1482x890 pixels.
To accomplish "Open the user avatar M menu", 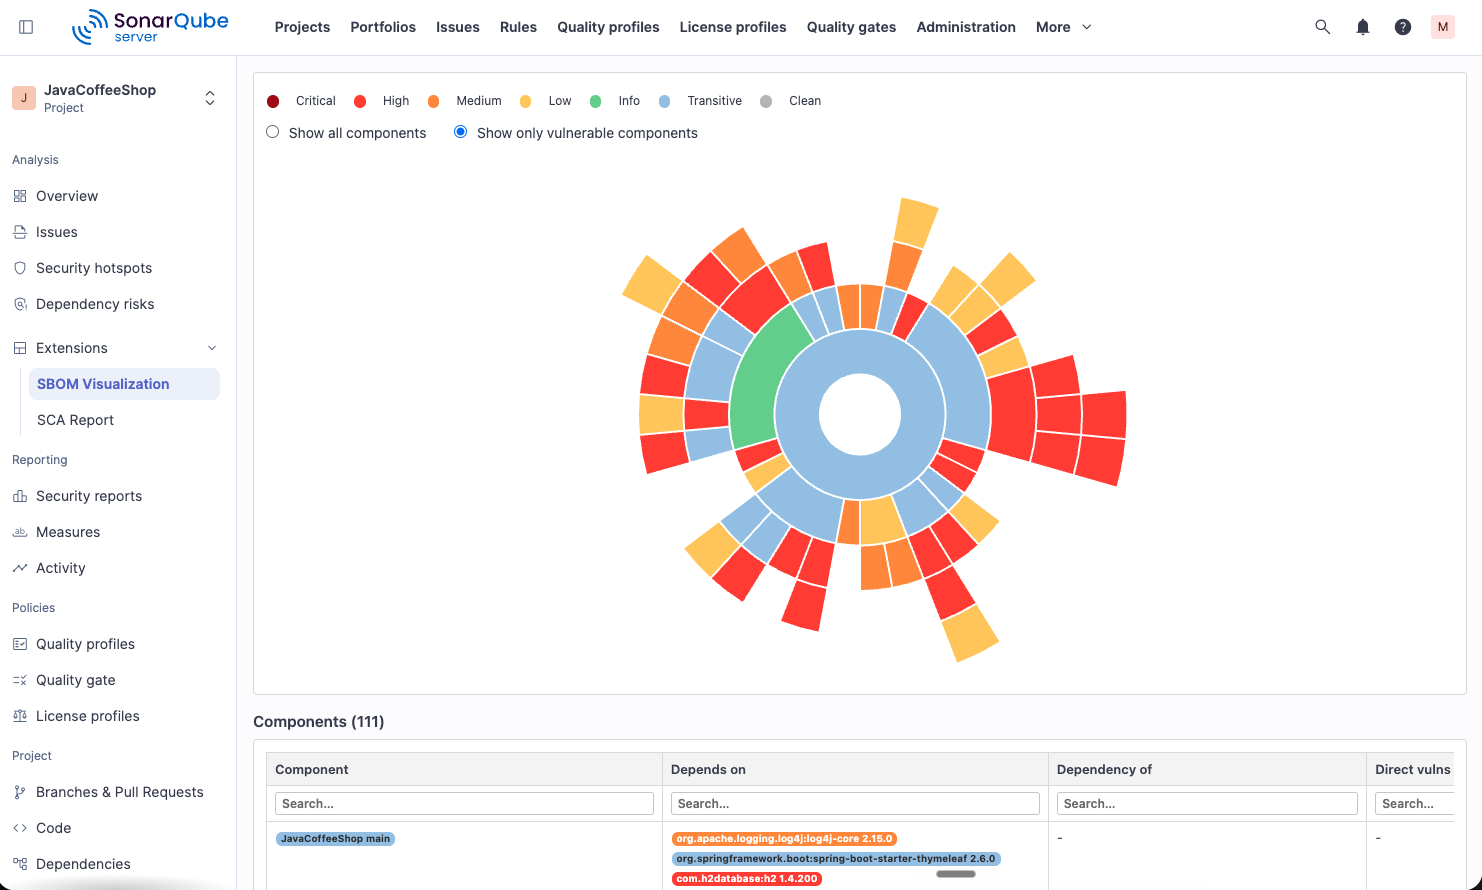I will (x=1443, y=27).
